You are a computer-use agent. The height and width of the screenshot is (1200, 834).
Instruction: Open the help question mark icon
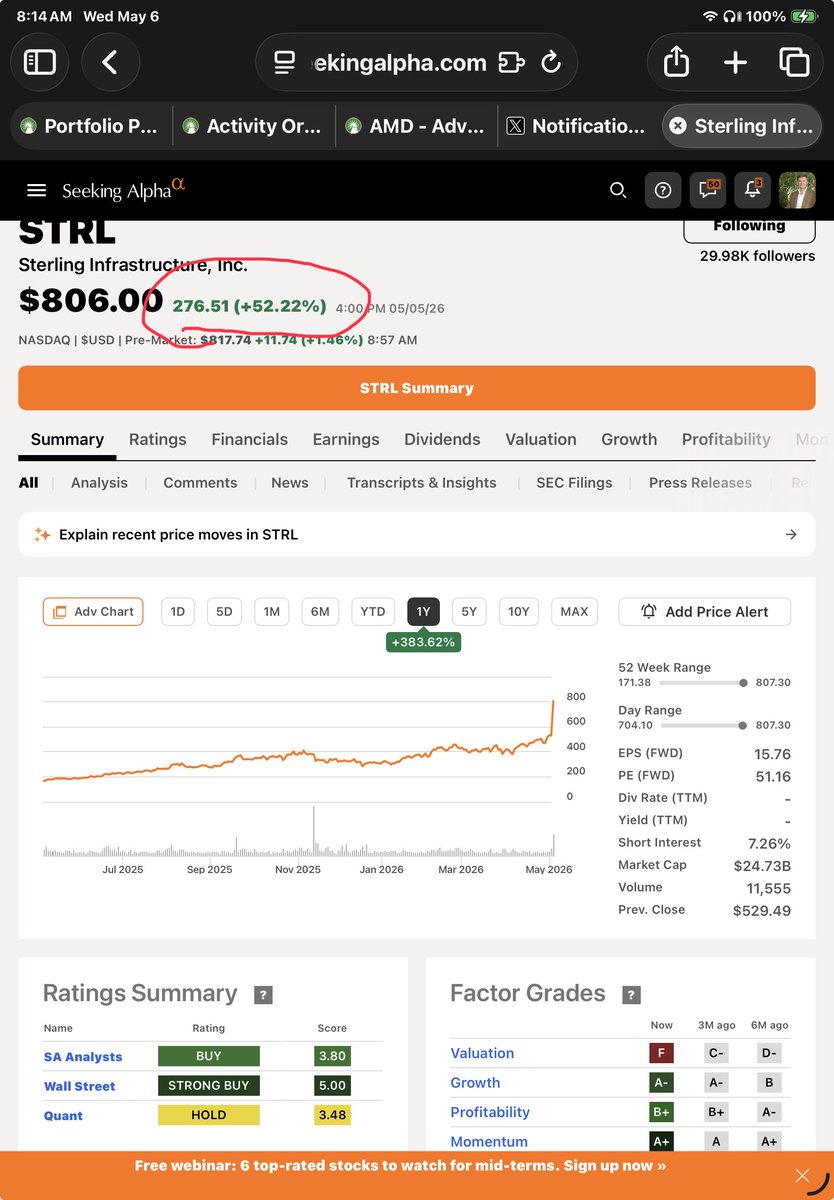pyautogui.click(x=662, y=190)
